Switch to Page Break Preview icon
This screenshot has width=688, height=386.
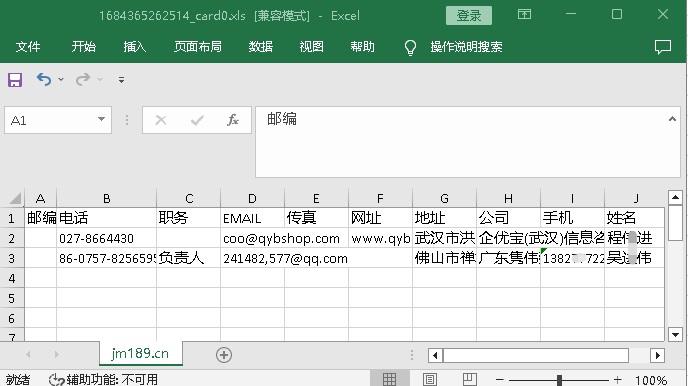tap(469, 379)
